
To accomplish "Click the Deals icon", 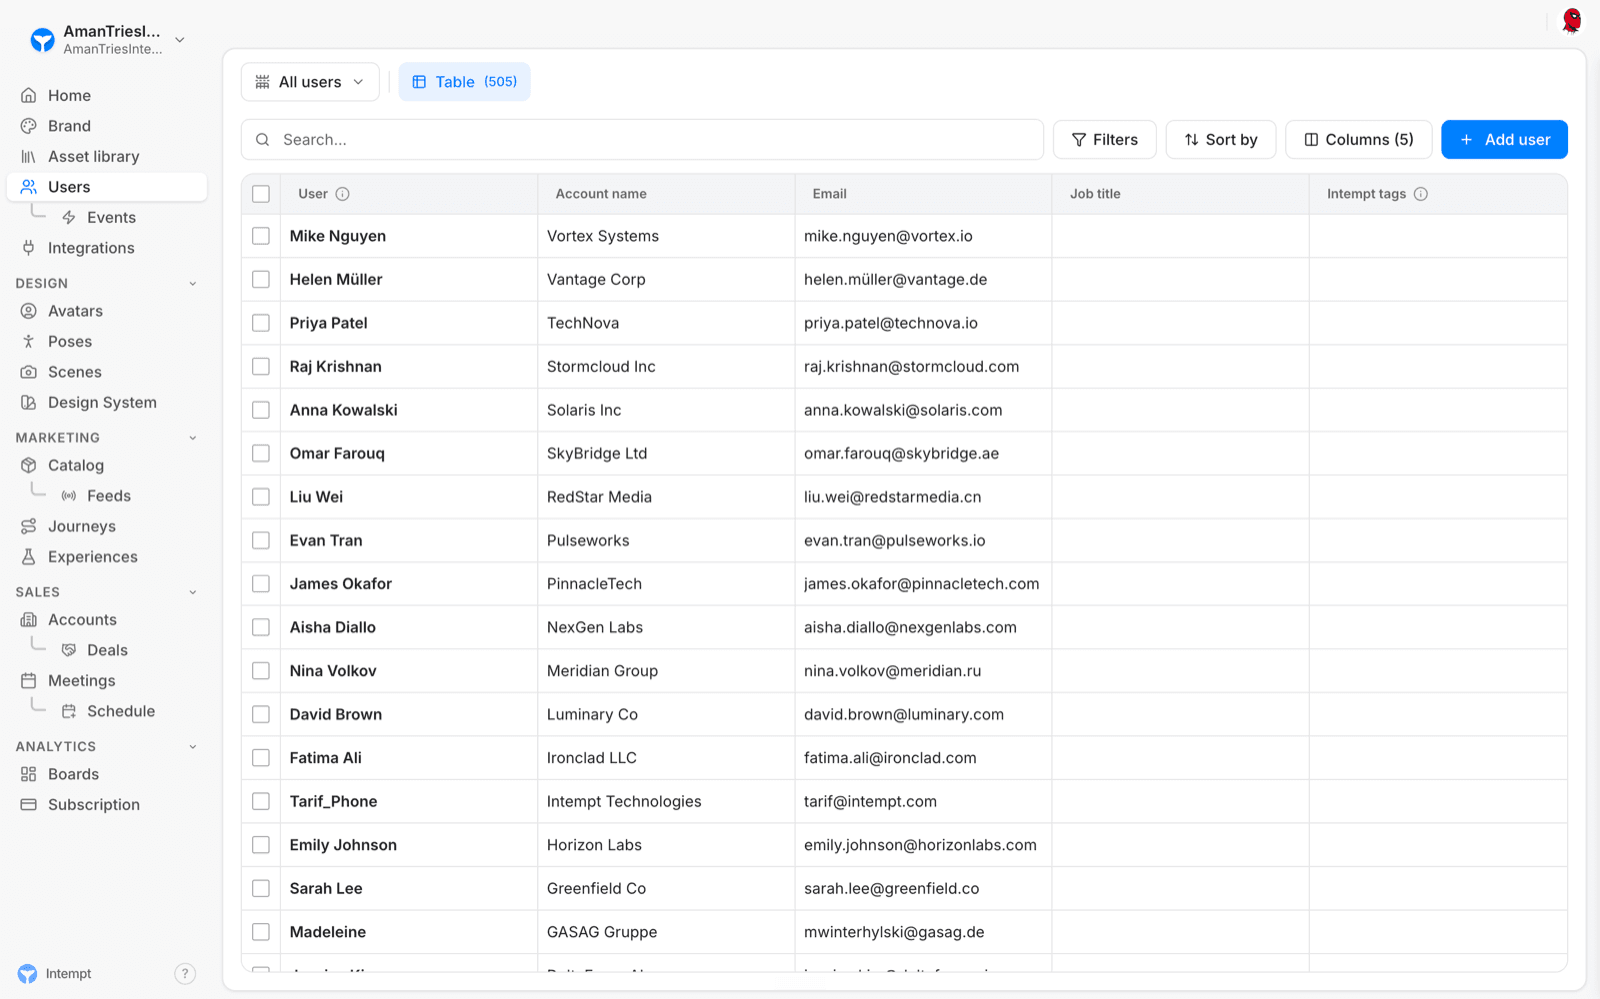I will 69,650.
